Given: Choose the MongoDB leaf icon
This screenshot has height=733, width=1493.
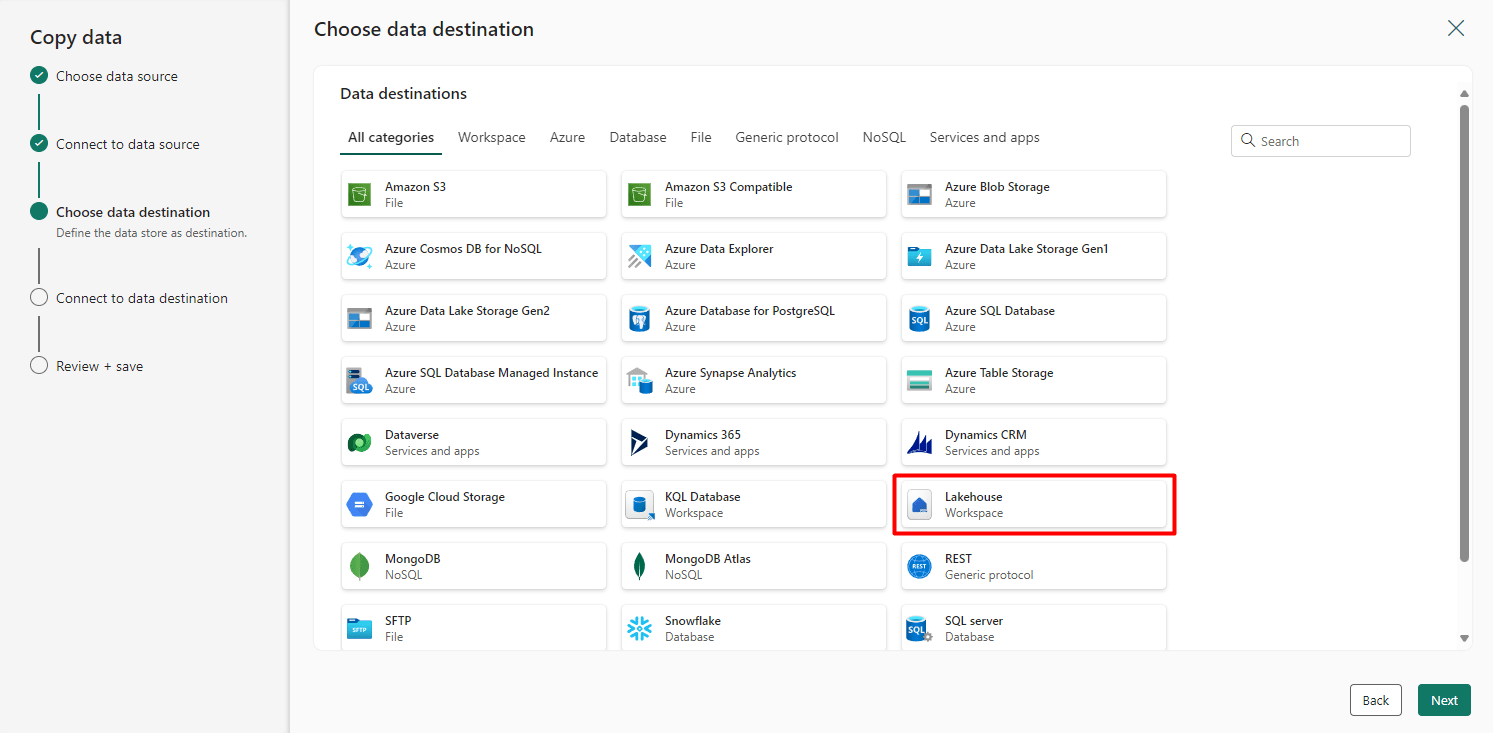Looking at the screenshot, I should 359,567.
